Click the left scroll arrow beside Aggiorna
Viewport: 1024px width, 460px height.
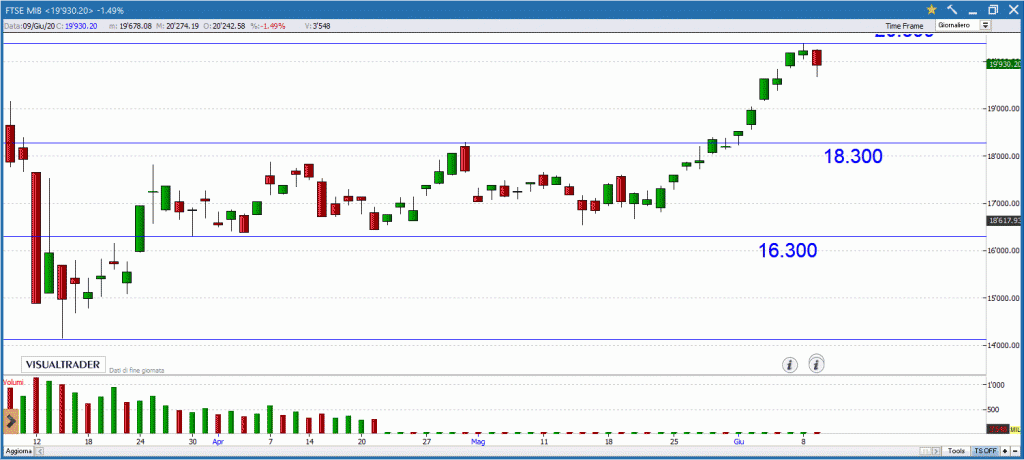click(39, 452)
